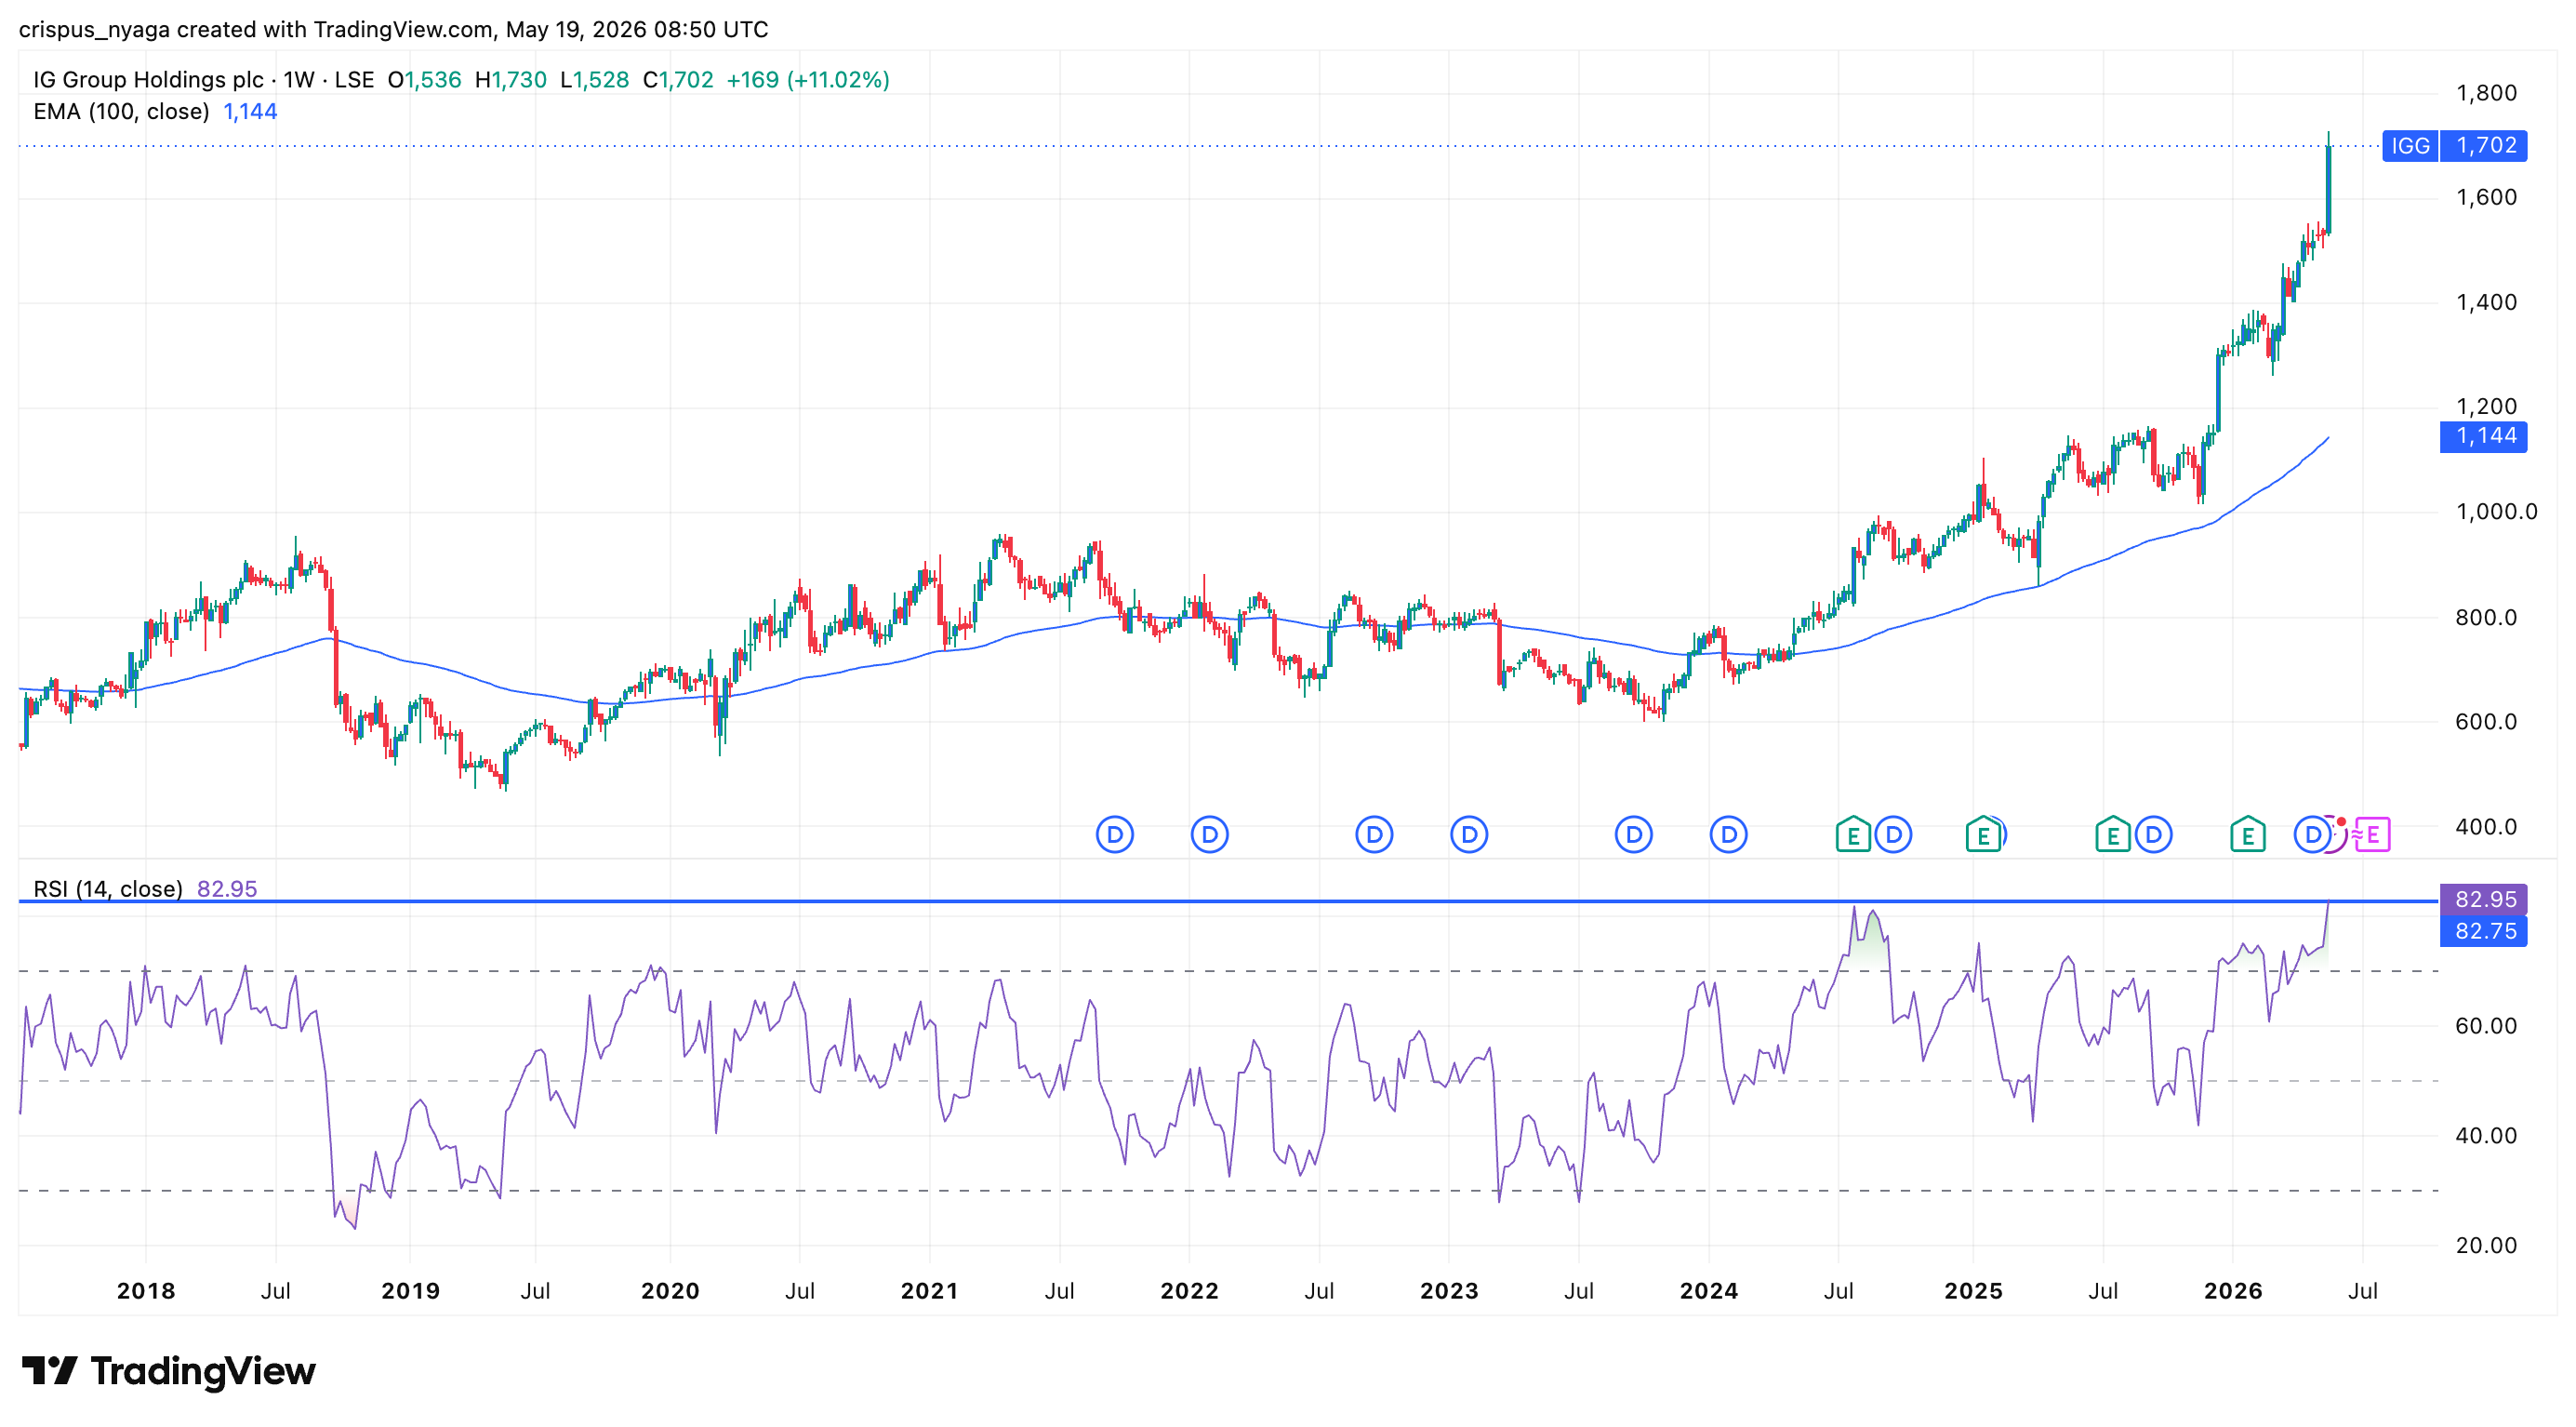Click the 2023 label on time axis
The height and width of the screenshot is (1427, 2576).
(1449, 1291)
